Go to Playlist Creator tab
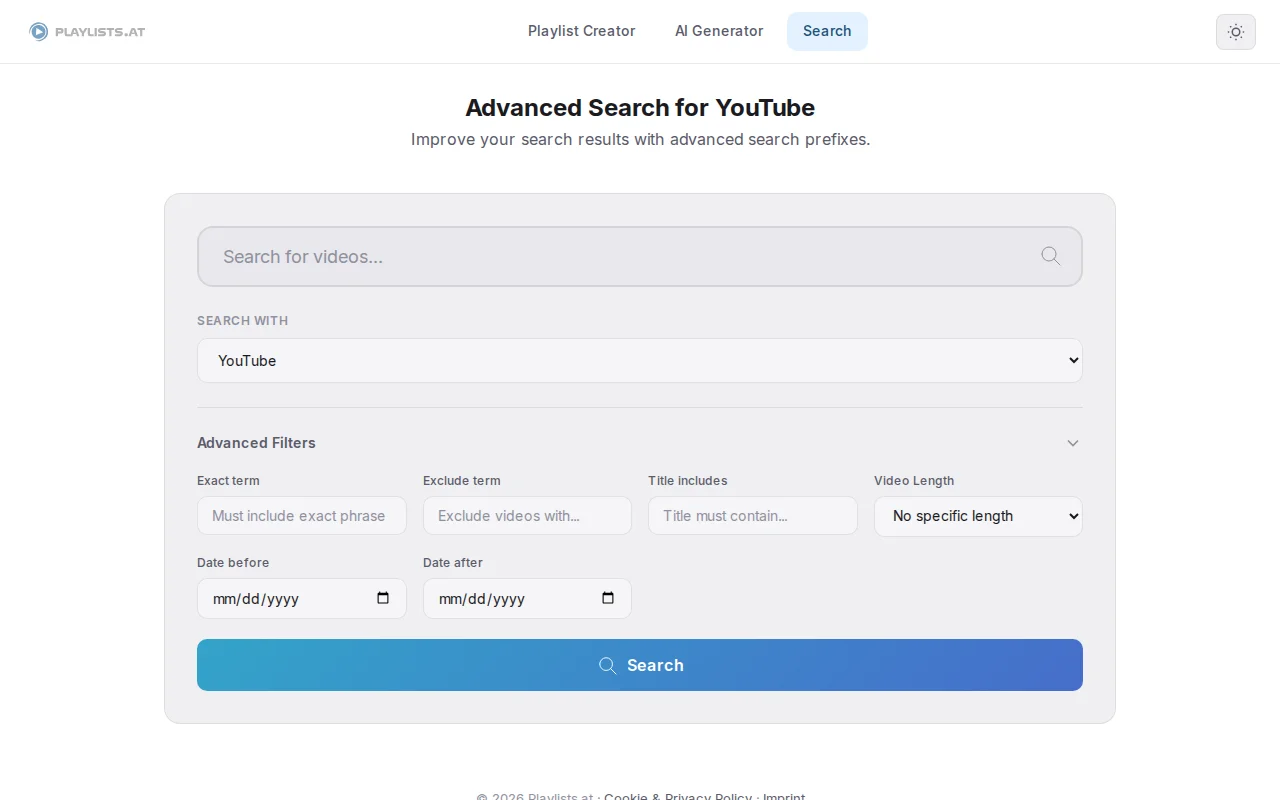 (582, 31)
